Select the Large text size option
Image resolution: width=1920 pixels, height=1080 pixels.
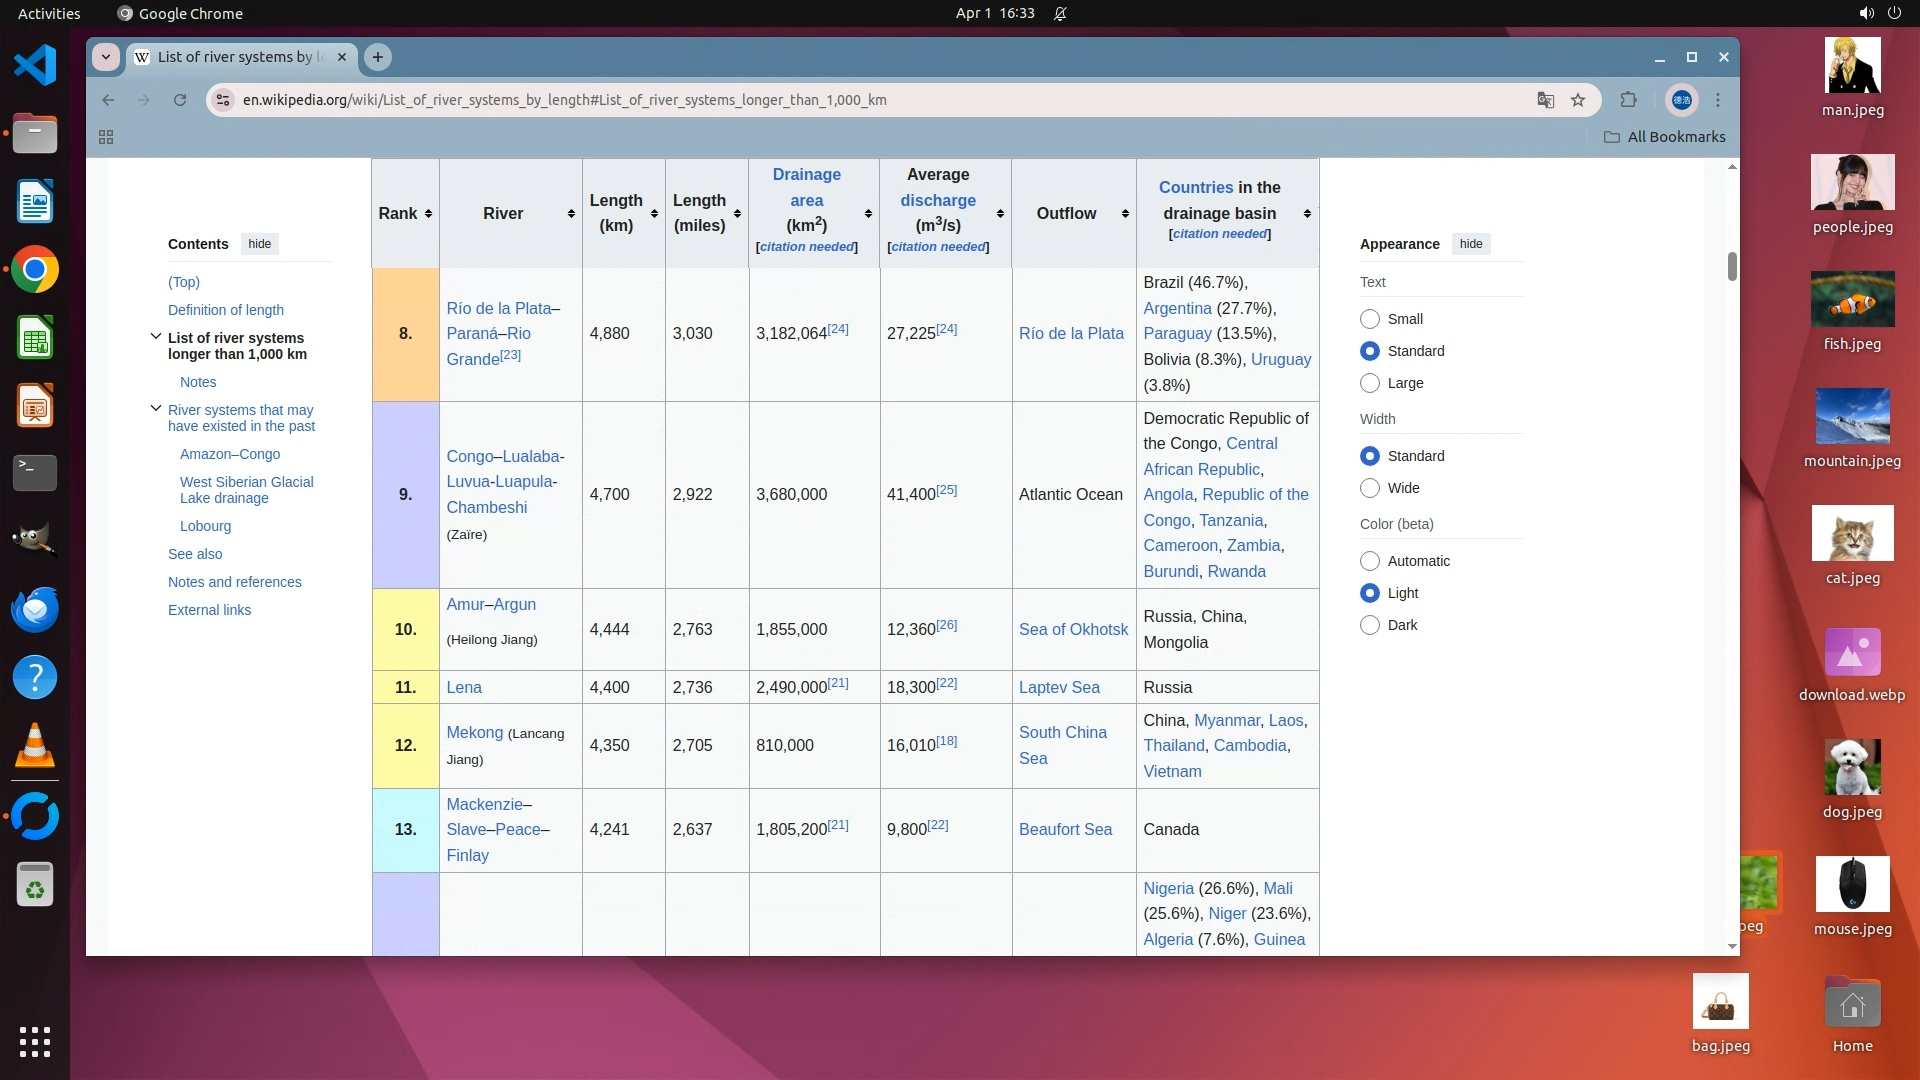click(x=1370, y=383)
